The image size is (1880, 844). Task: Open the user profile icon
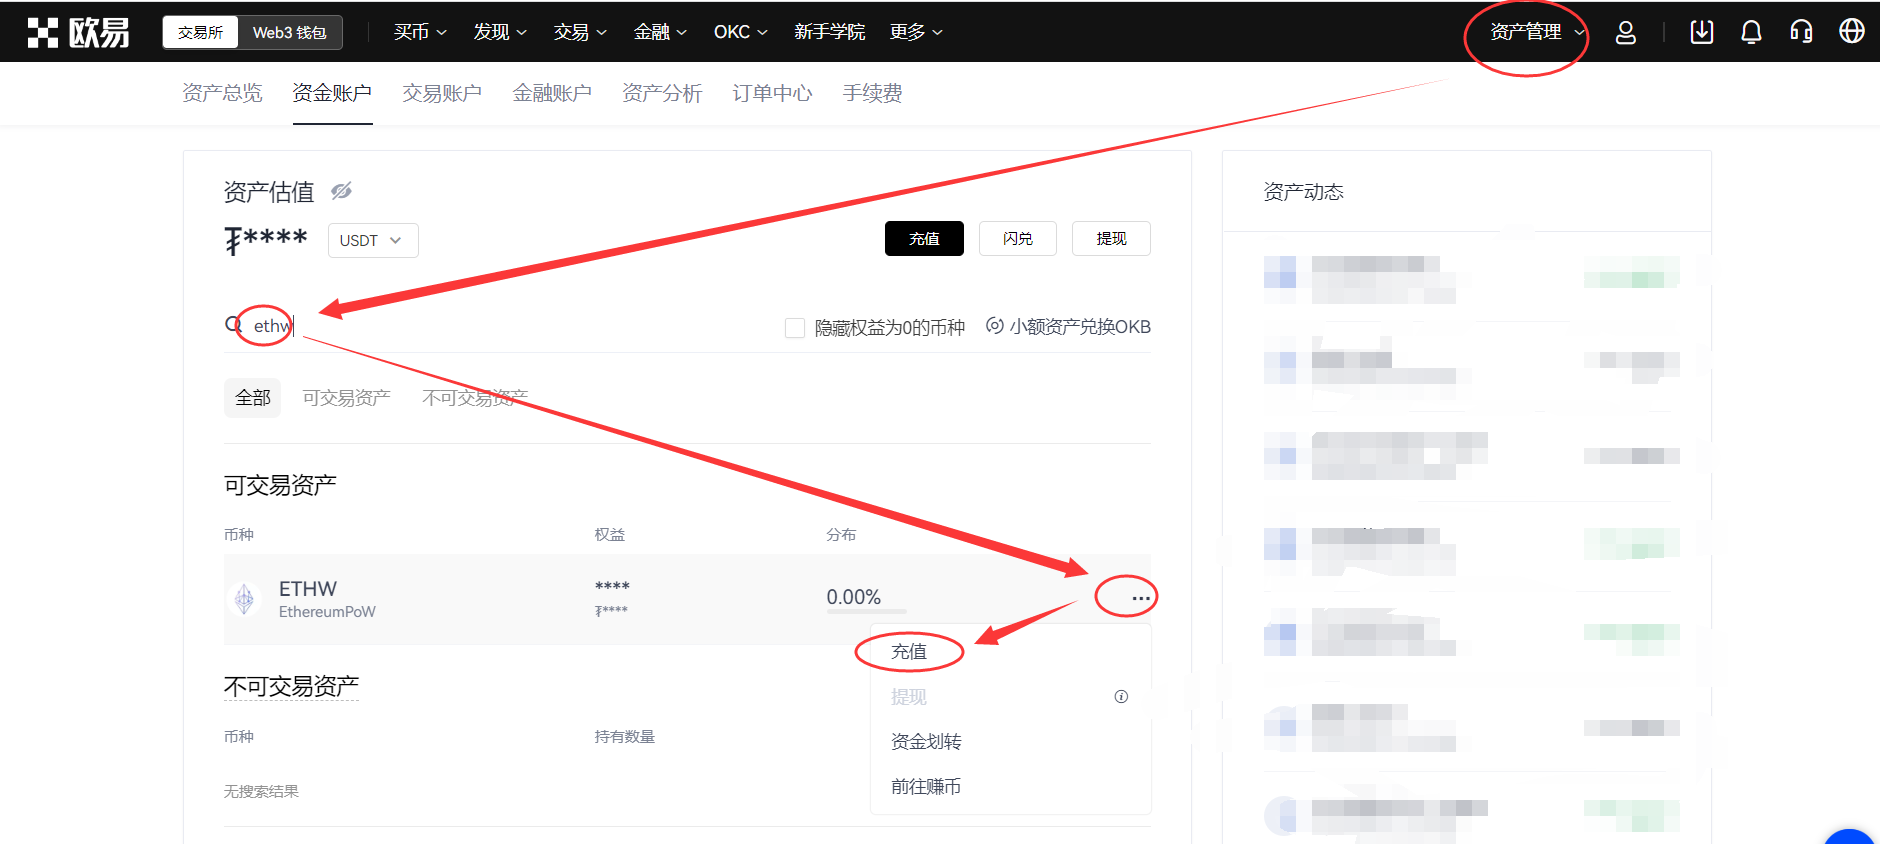[1626, 32]
